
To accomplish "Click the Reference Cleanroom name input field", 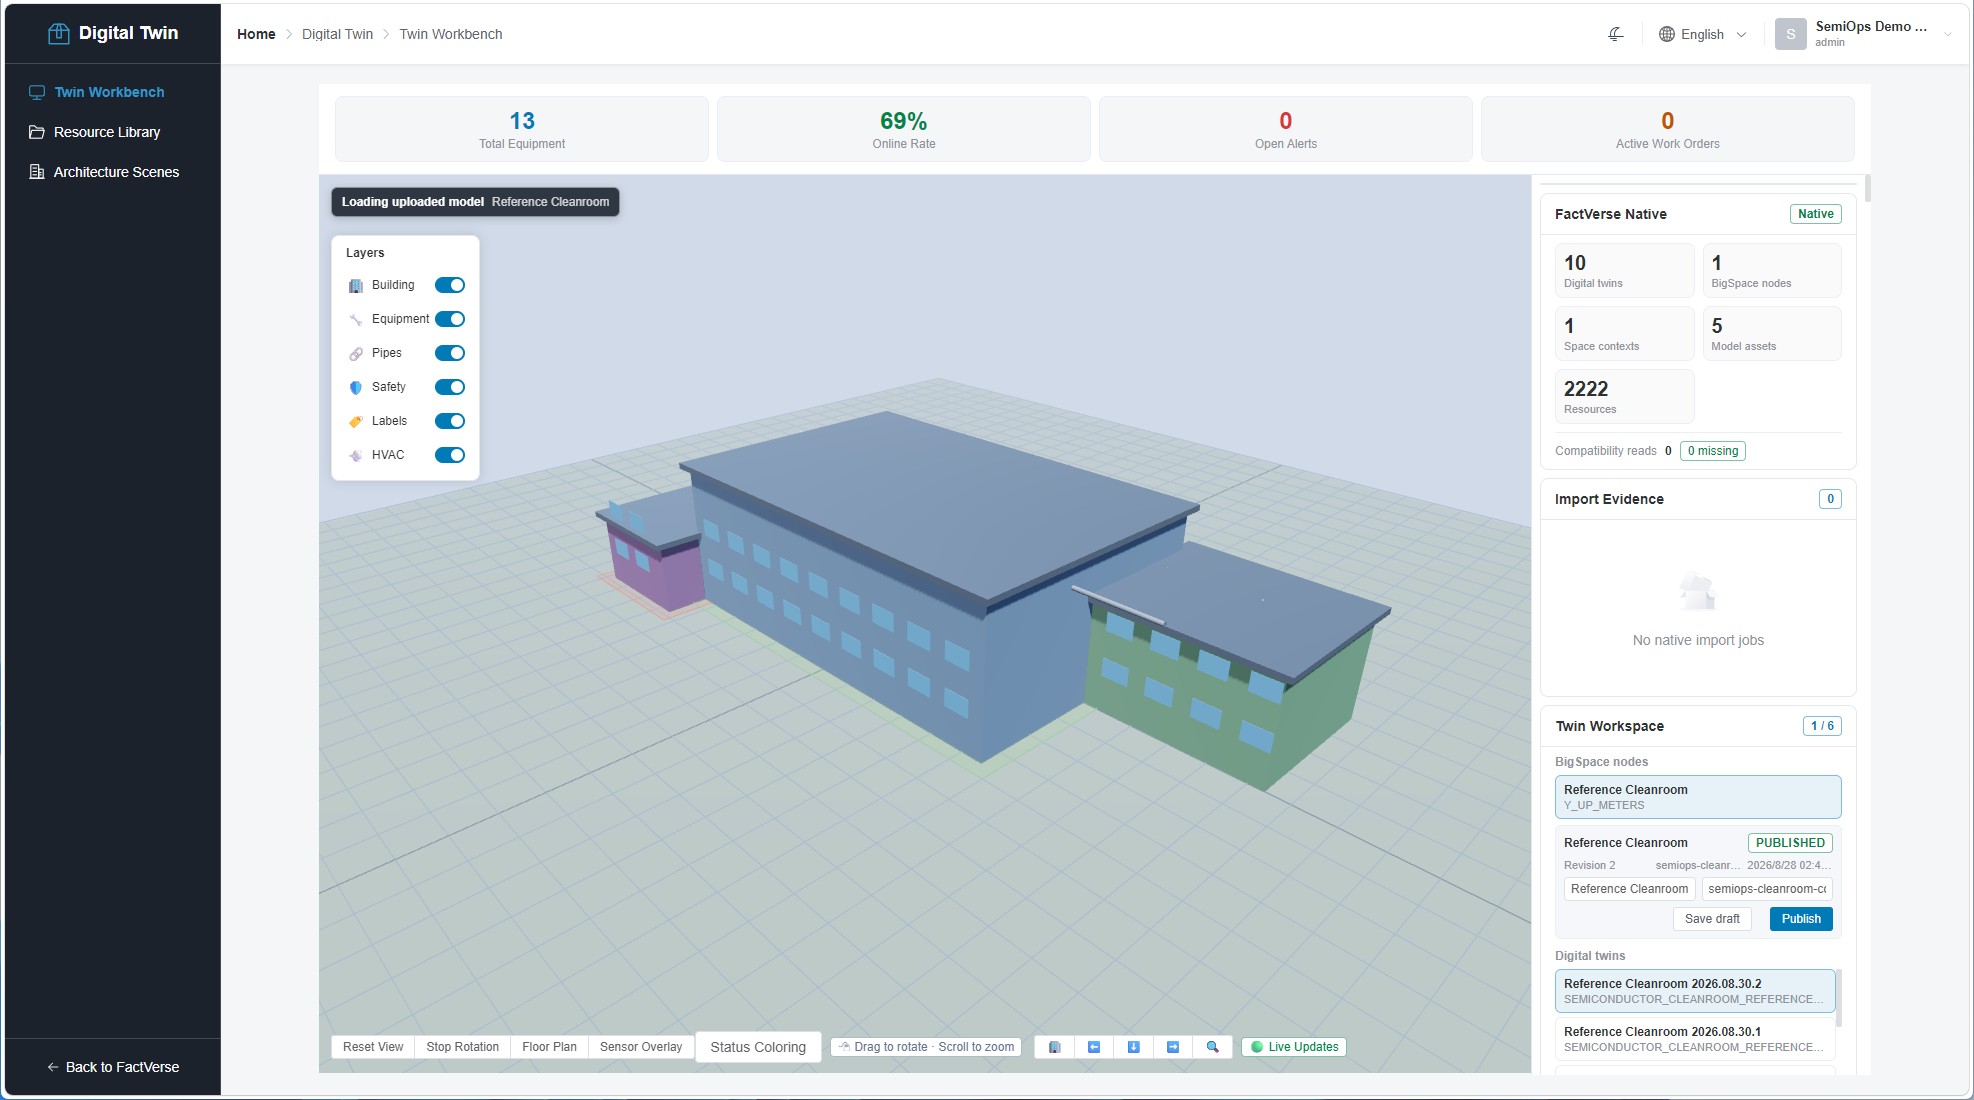I will (1630, 889).
